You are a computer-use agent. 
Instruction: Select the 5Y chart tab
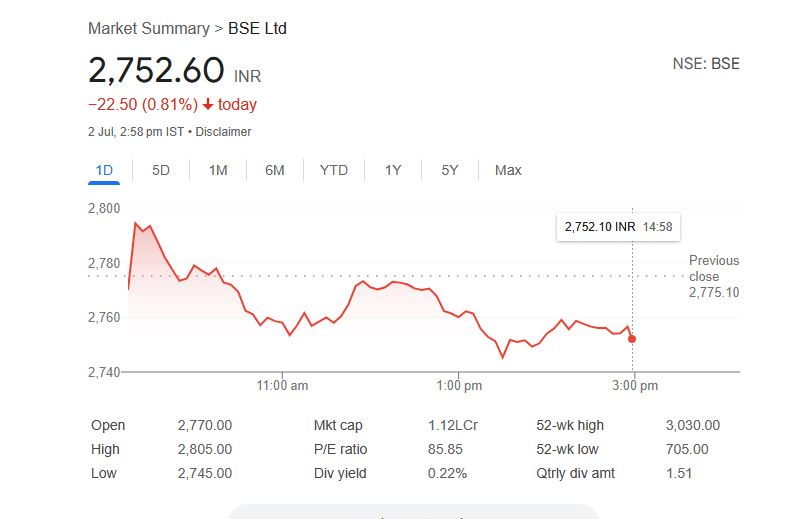click(x=450, y=170)
